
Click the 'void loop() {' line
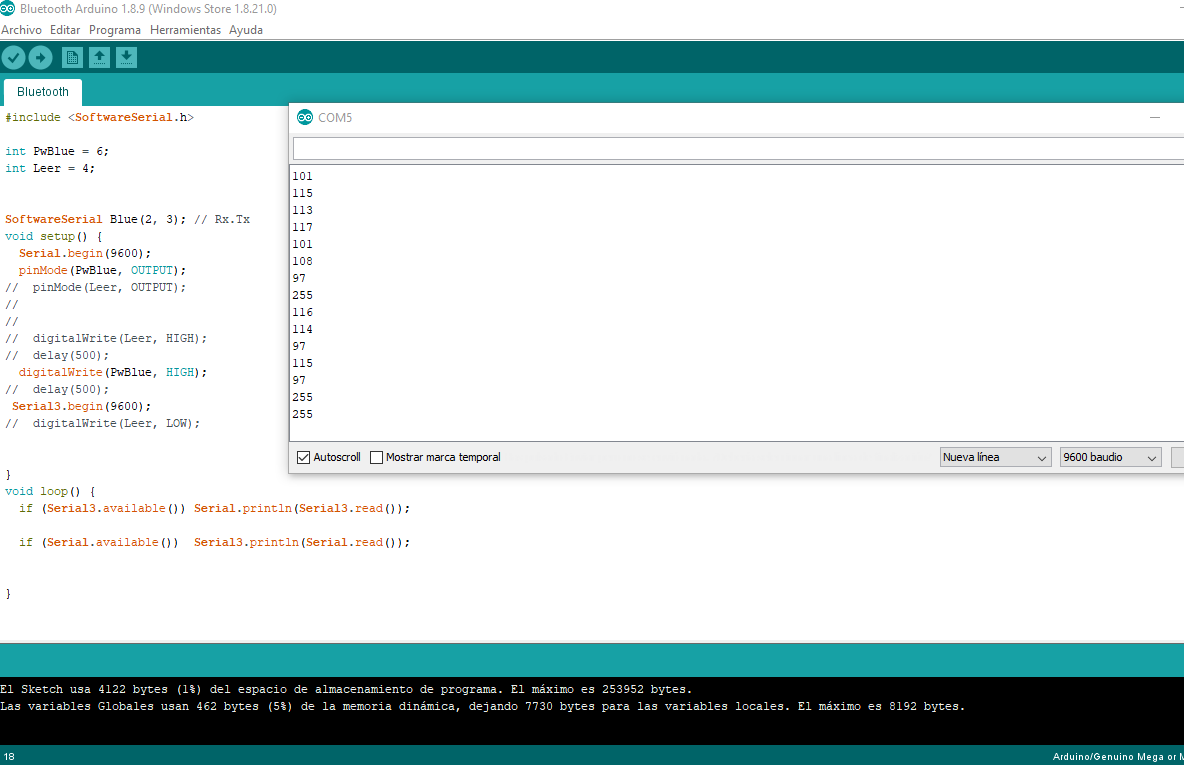coord(50,492)
